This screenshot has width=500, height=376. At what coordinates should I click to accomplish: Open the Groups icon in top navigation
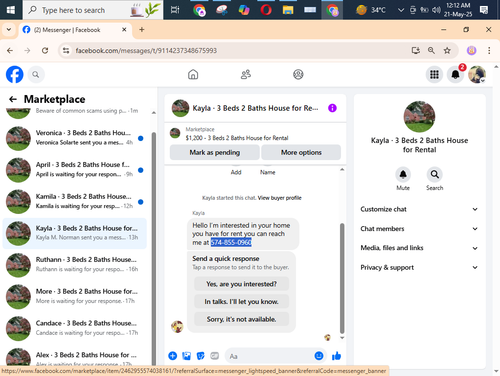pos(298,74)
